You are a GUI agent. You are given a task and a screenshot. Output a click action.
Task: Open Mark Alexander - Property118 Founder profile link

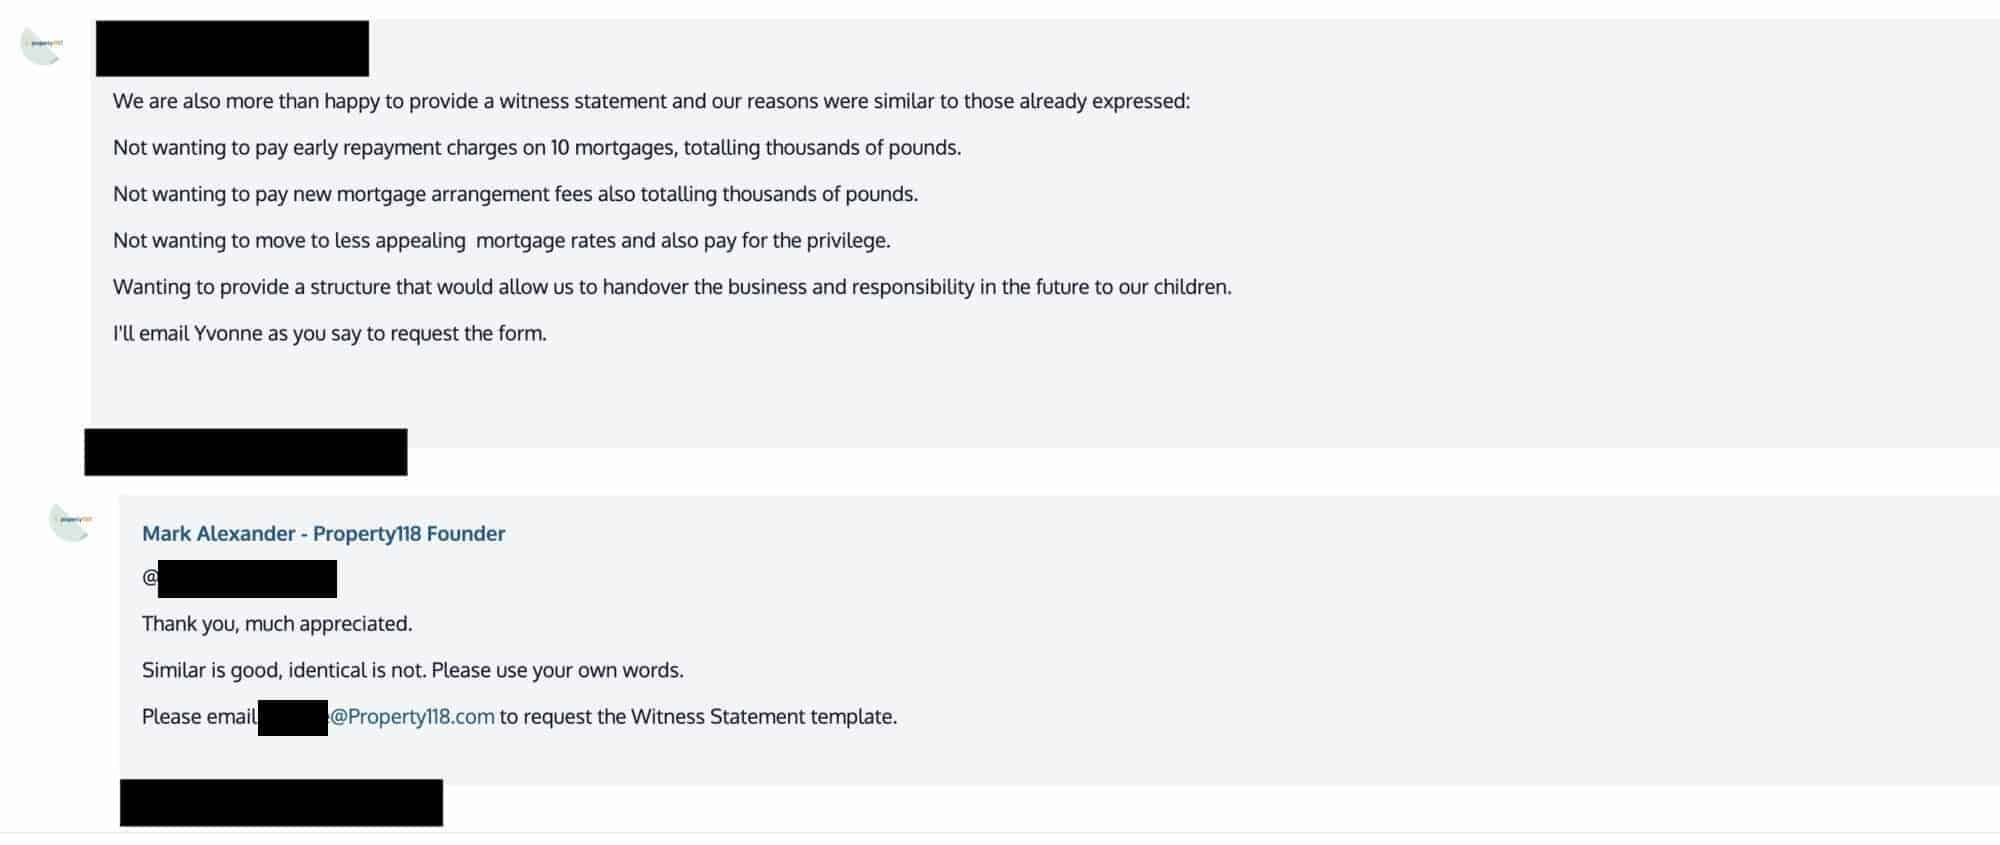323,533
